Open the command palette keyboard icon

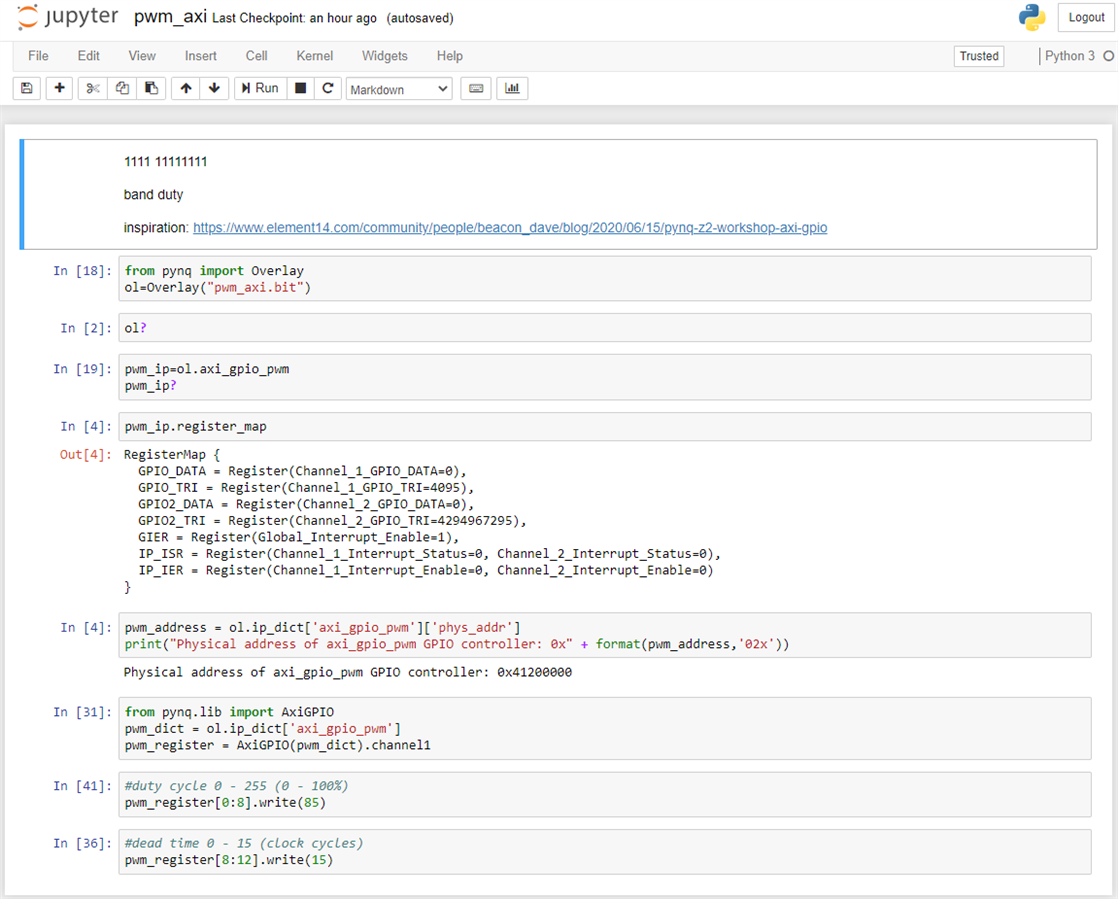(476, 88)
